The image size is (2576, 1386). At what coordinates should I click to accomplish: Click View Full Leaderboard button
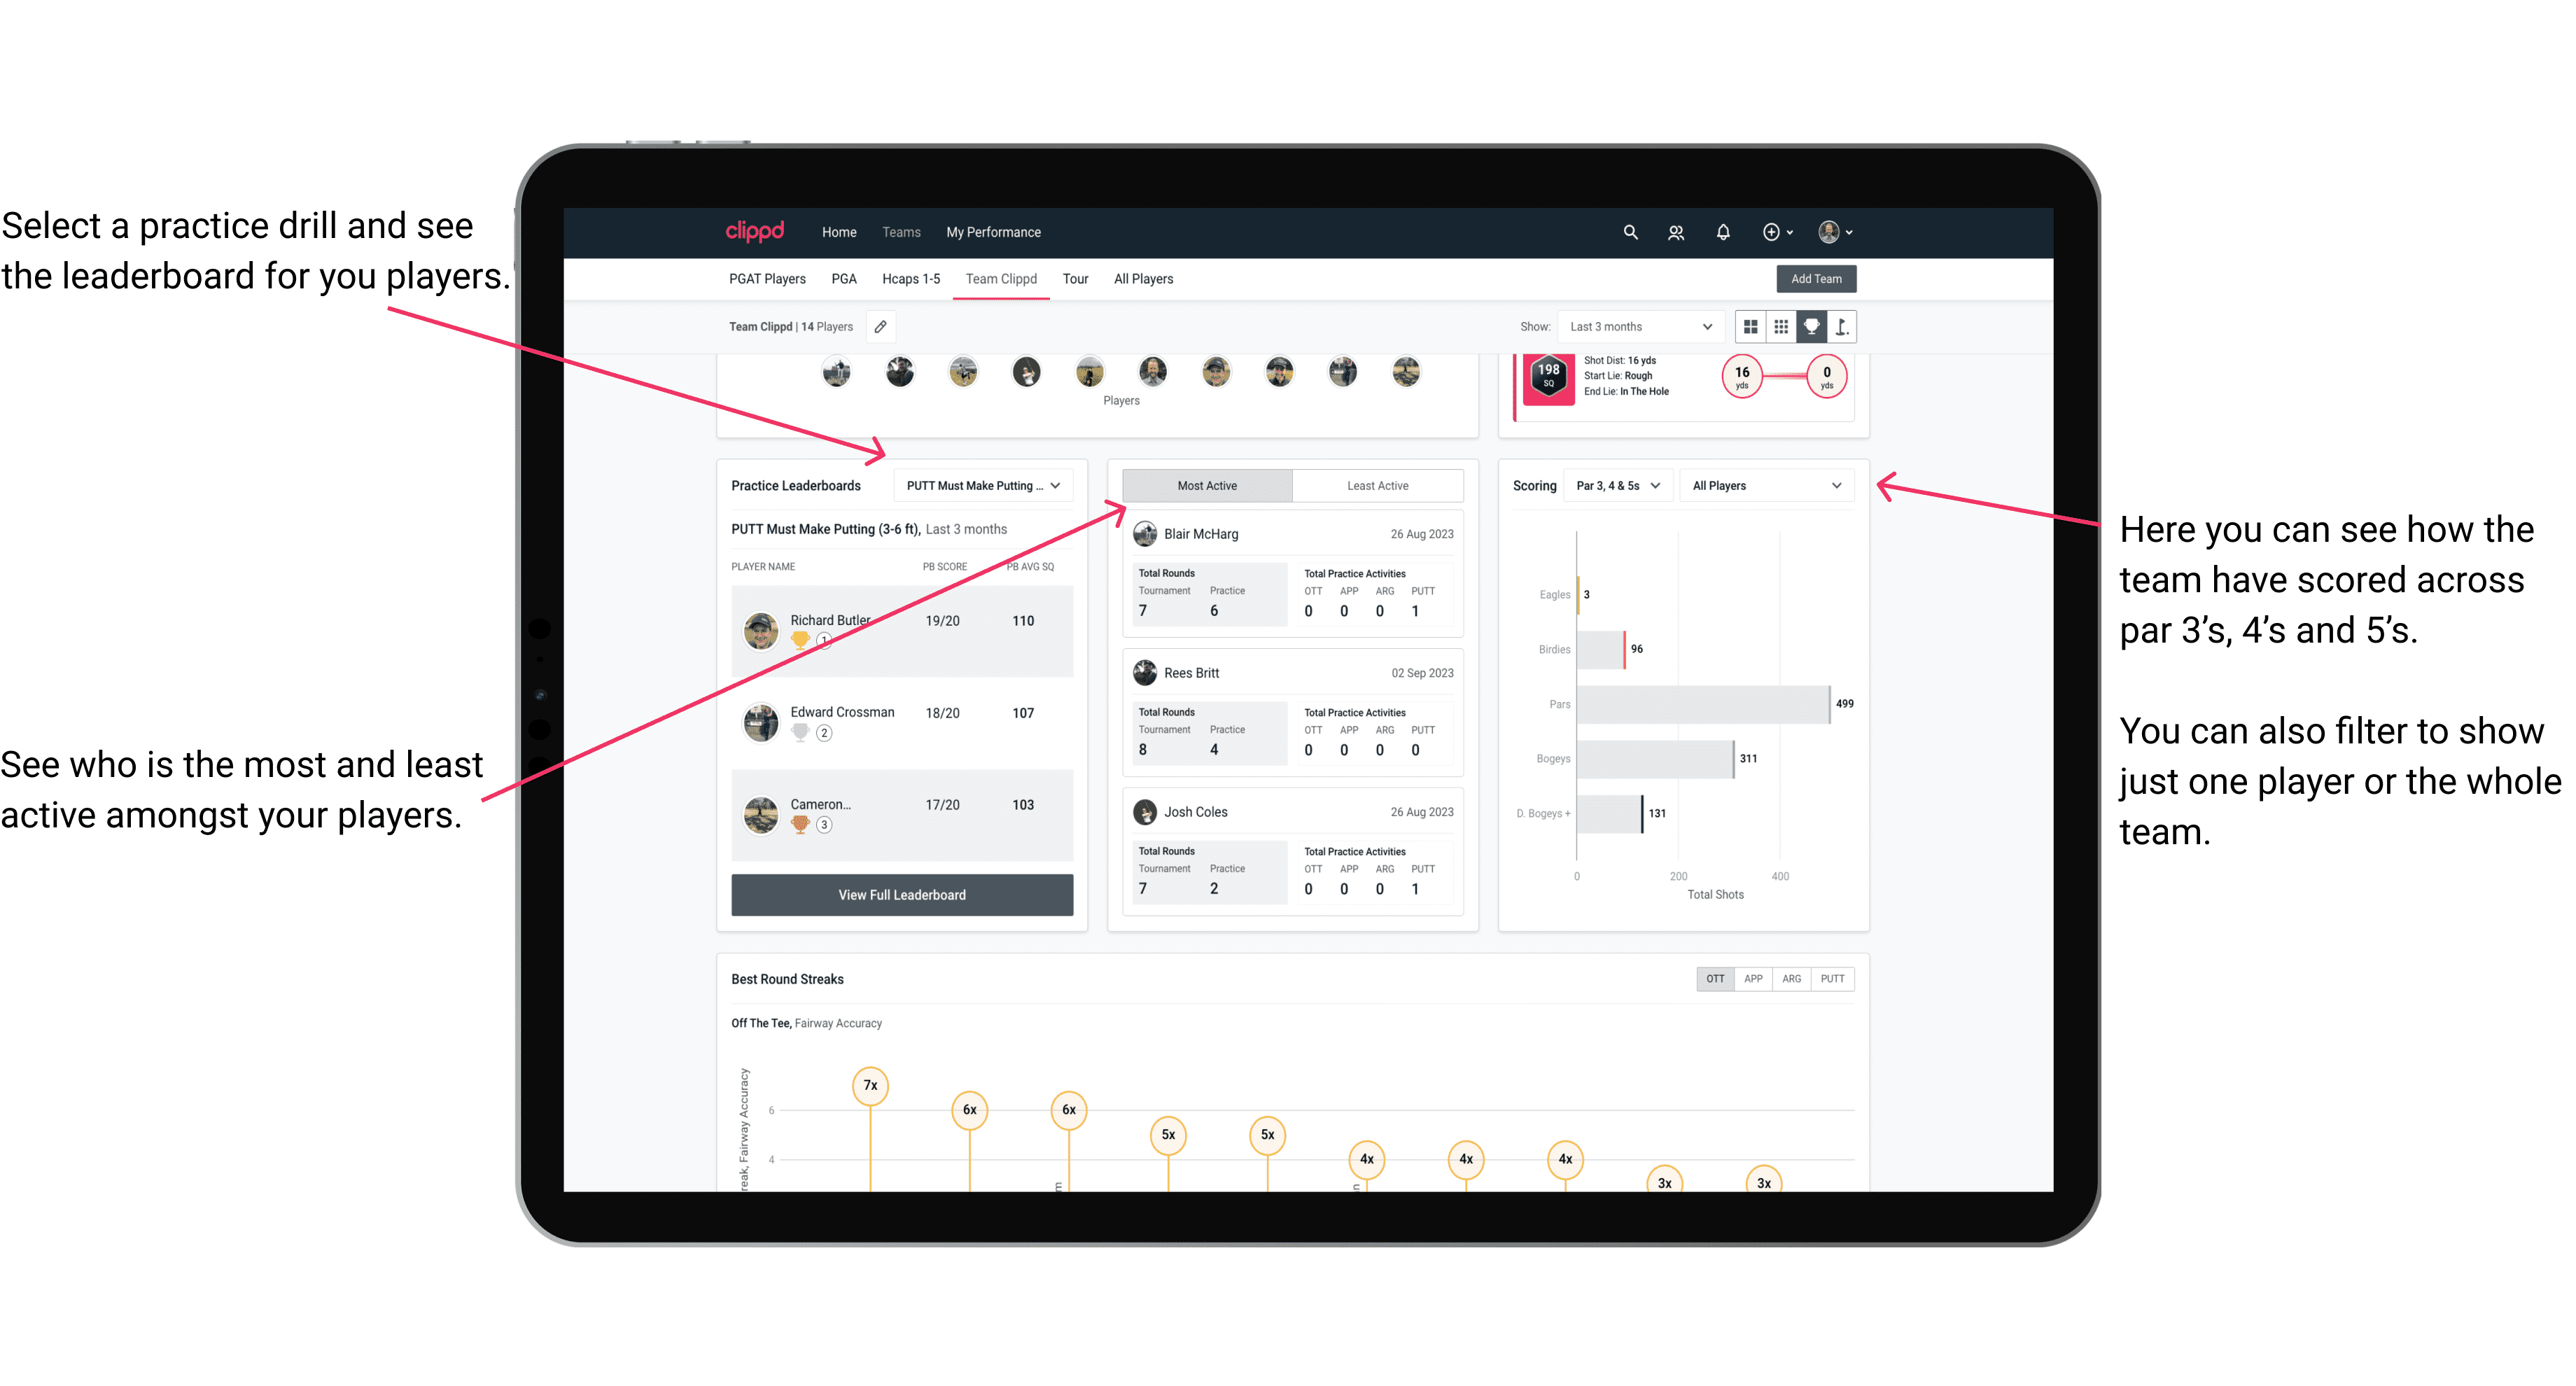coord(901,896)
